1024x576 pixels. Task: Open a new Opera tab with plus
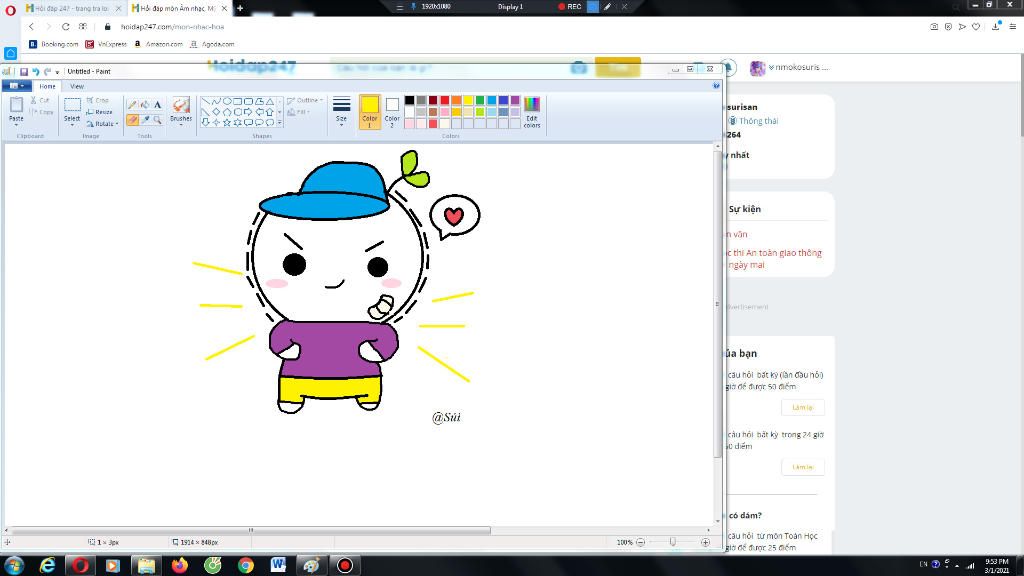240,8
